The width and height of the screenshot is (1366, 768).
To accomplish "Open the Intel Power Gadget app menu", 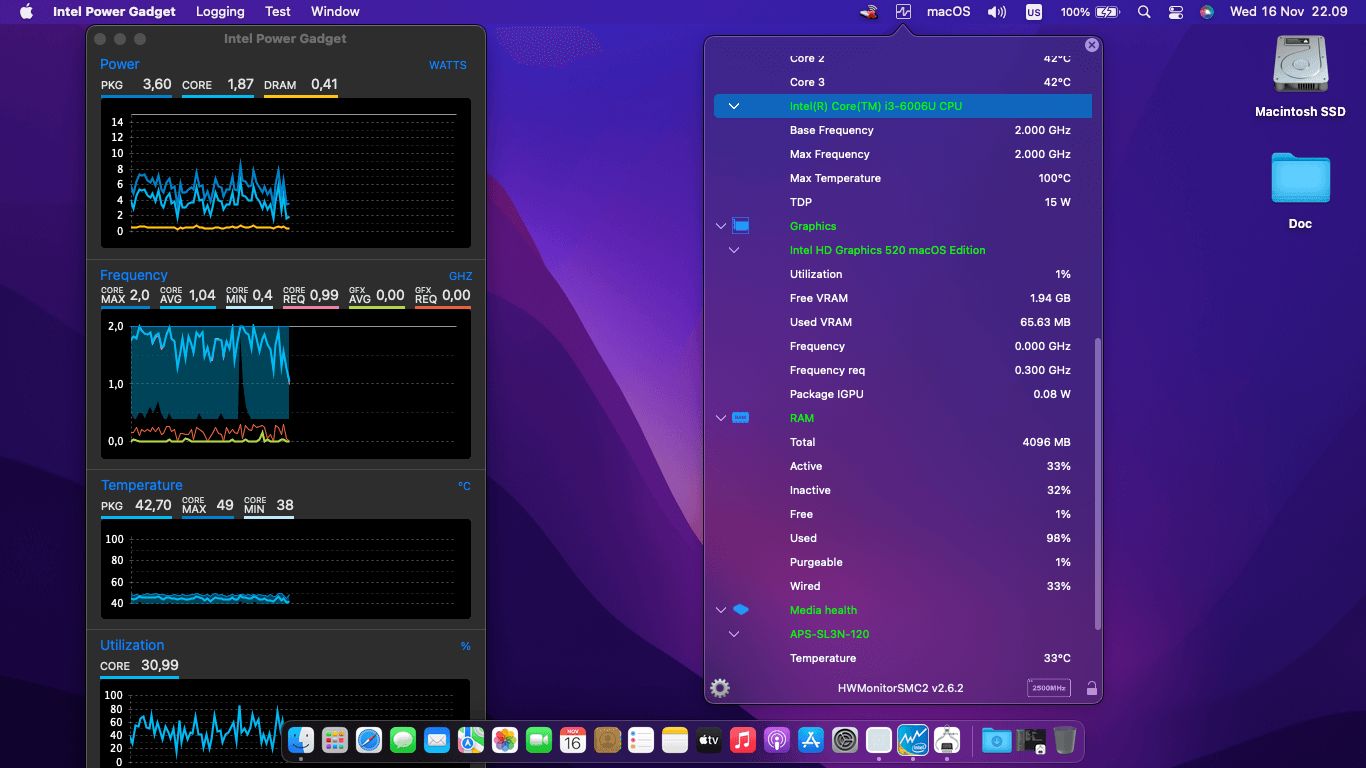I will [115, 12].
